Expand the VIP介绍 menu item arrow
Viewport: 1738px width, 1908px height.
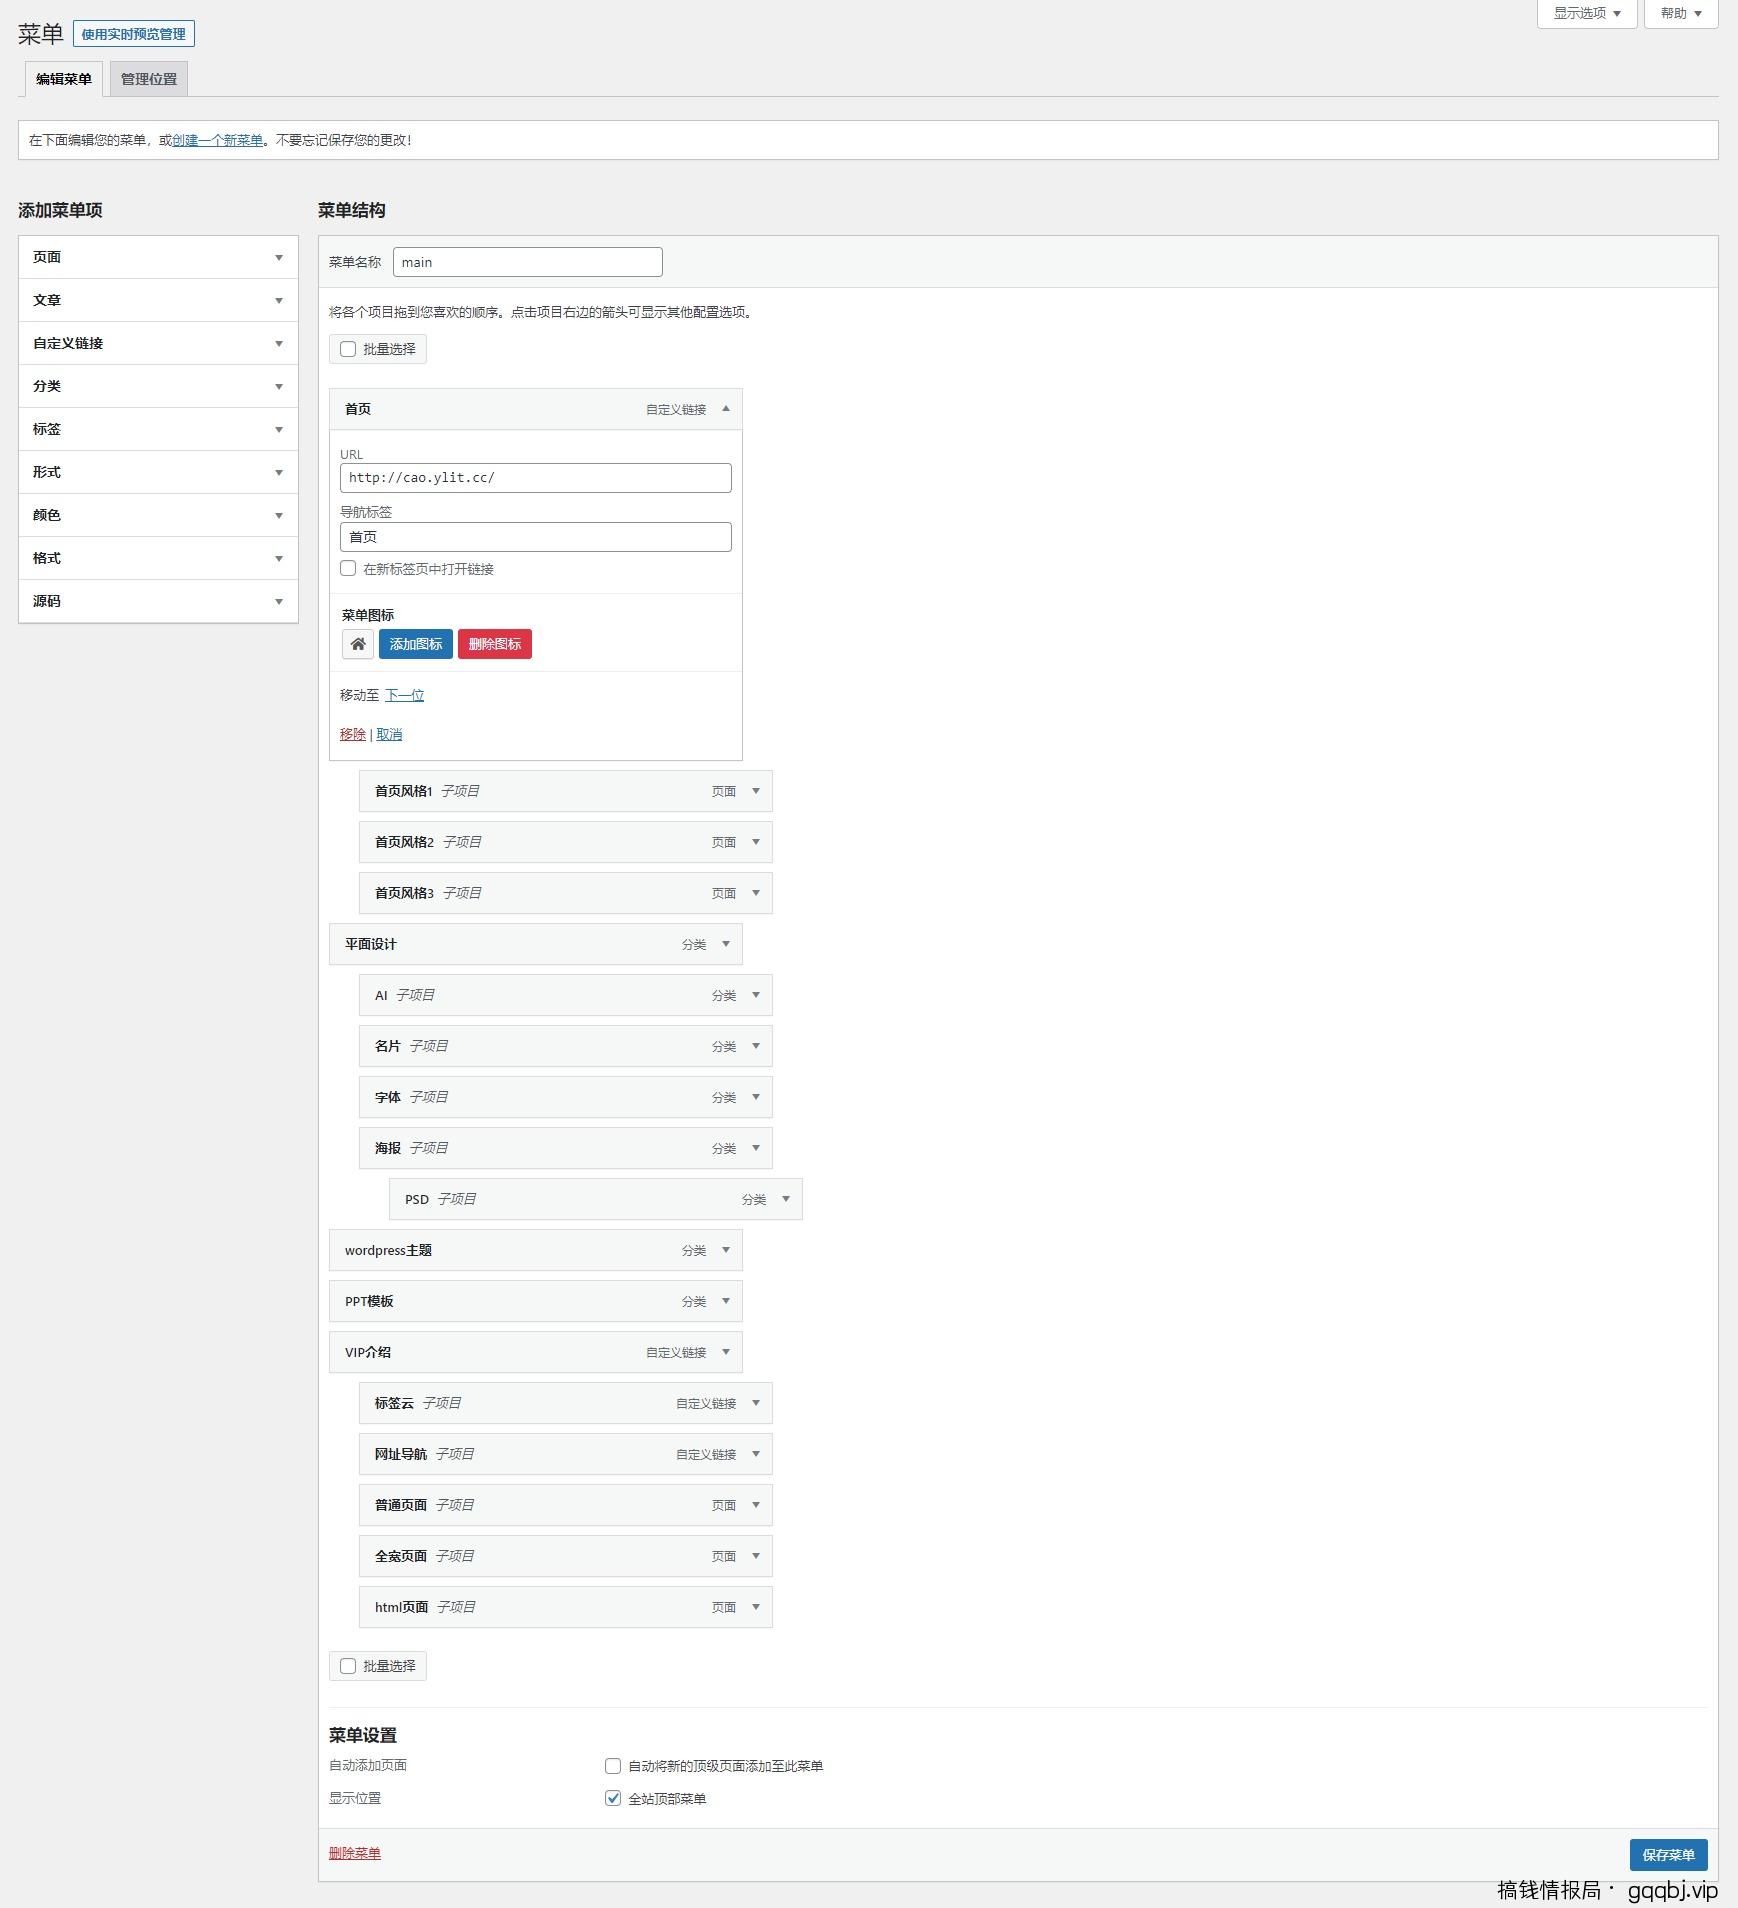point(726,1352)
